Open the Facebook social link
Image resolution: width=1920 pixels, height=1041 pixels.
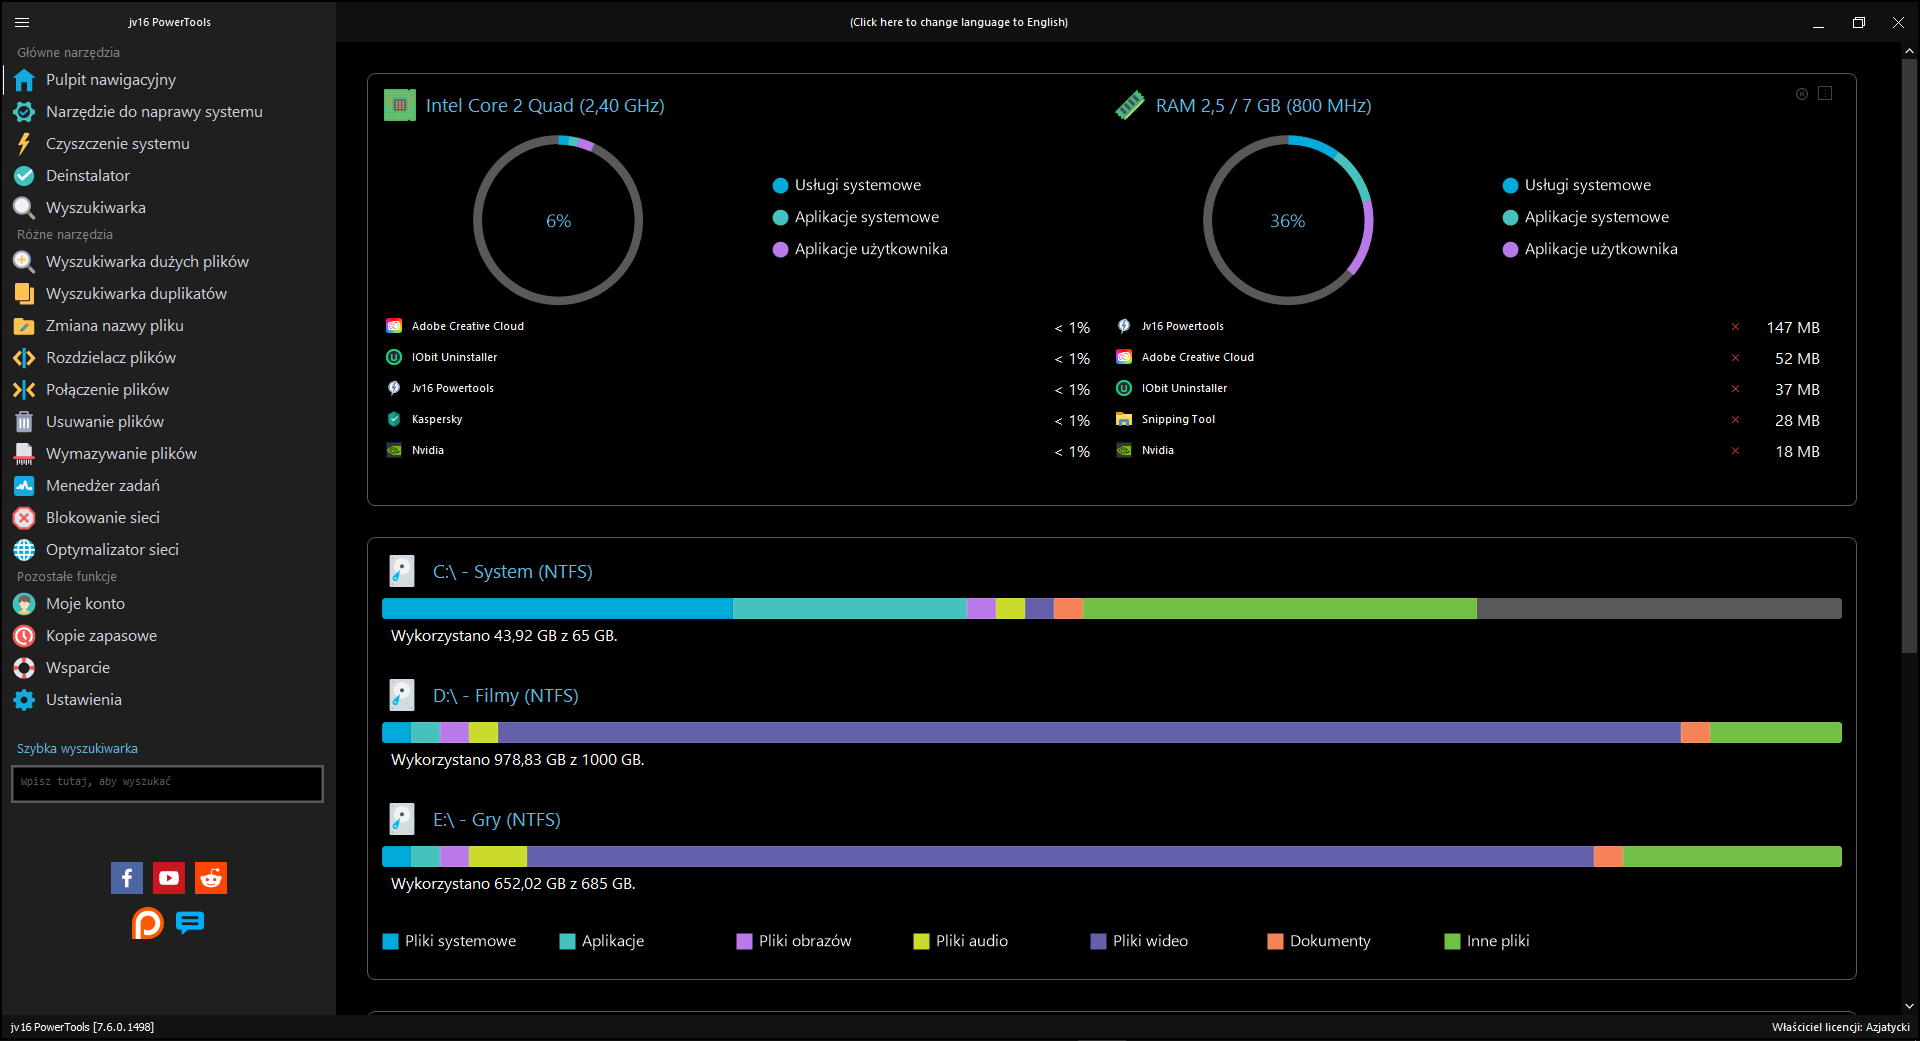pyautogui.click(x=127, y=878)
